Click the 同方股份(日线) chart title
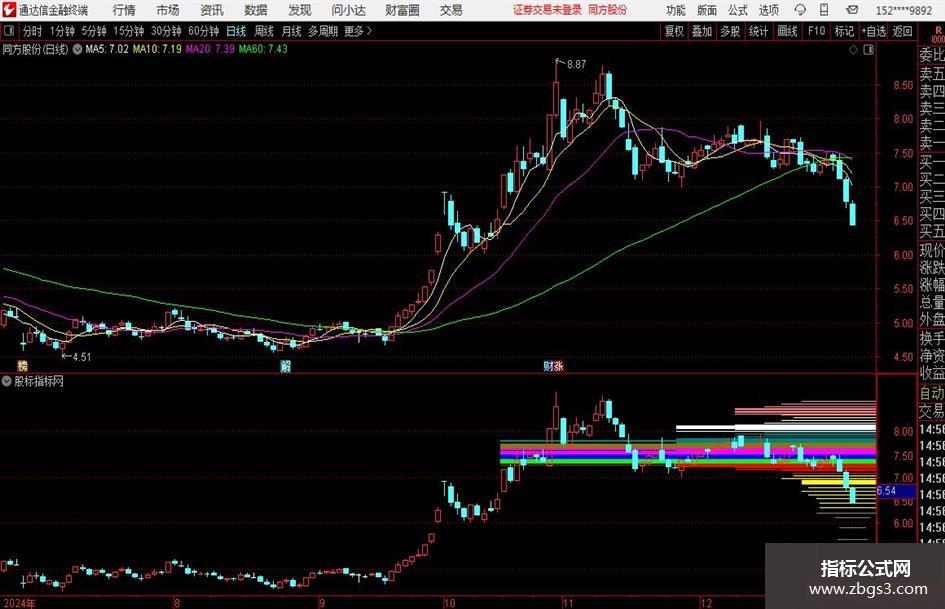The height and width of the screenshot is (609, 945). tap(36, 49)
